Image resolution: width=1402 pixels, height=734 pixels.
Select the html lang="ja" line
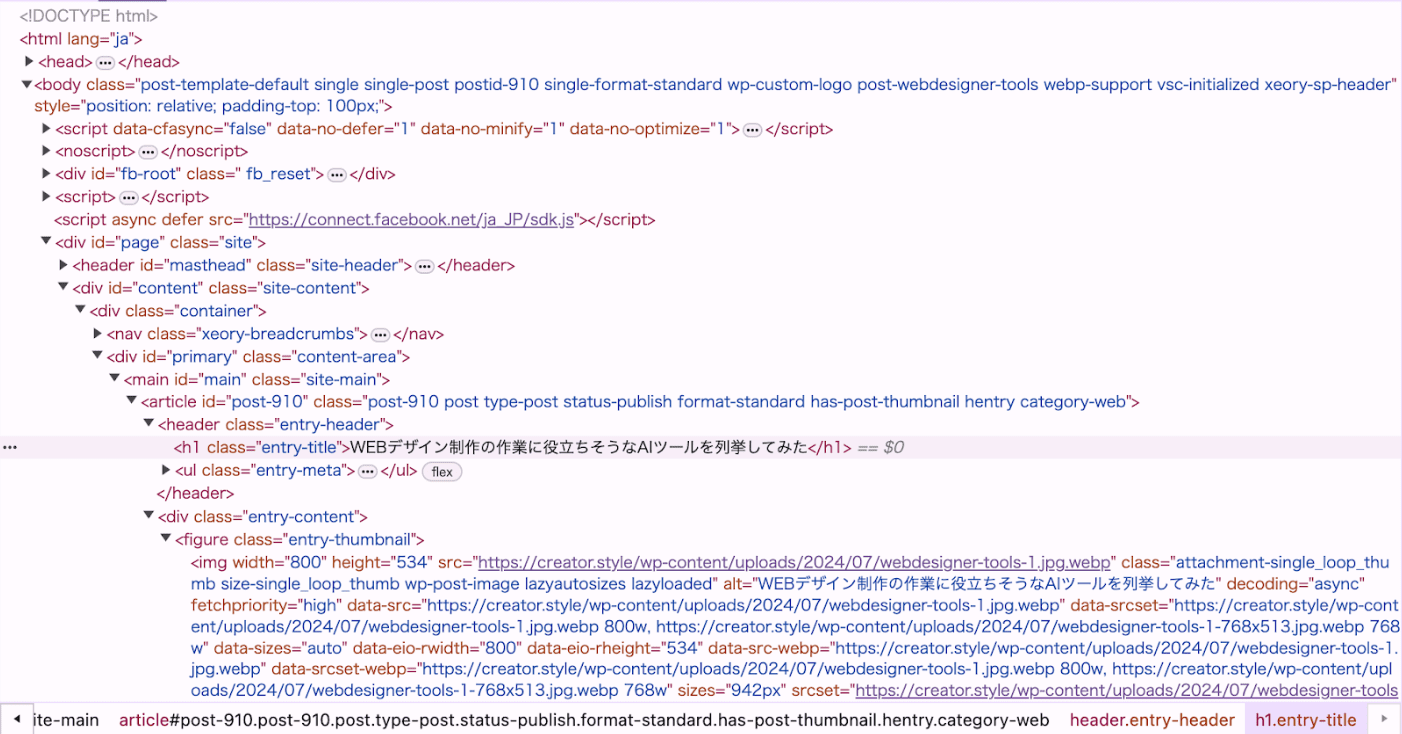click(82, 39)
